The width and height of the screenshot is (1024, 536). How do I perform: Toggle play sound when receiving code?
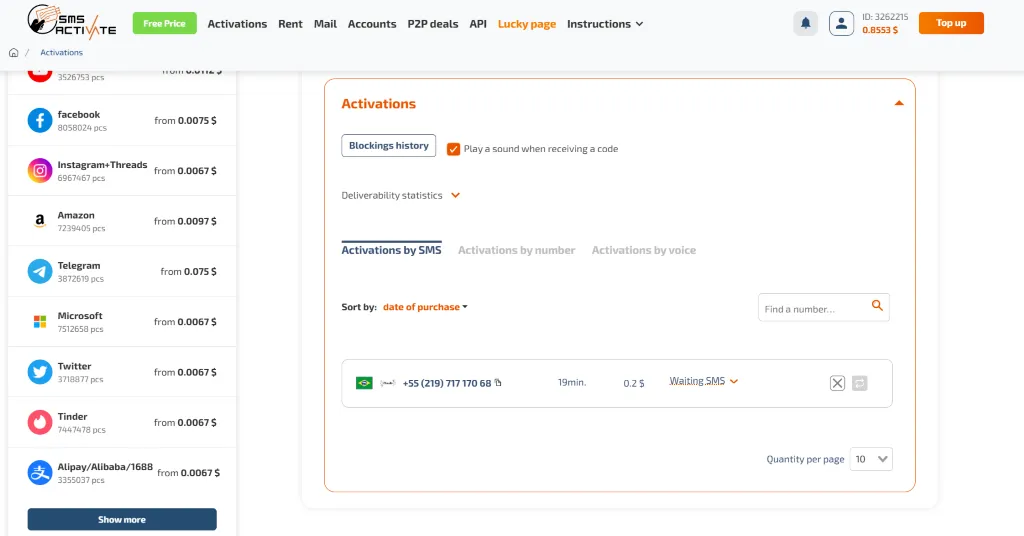pos(453,149)
